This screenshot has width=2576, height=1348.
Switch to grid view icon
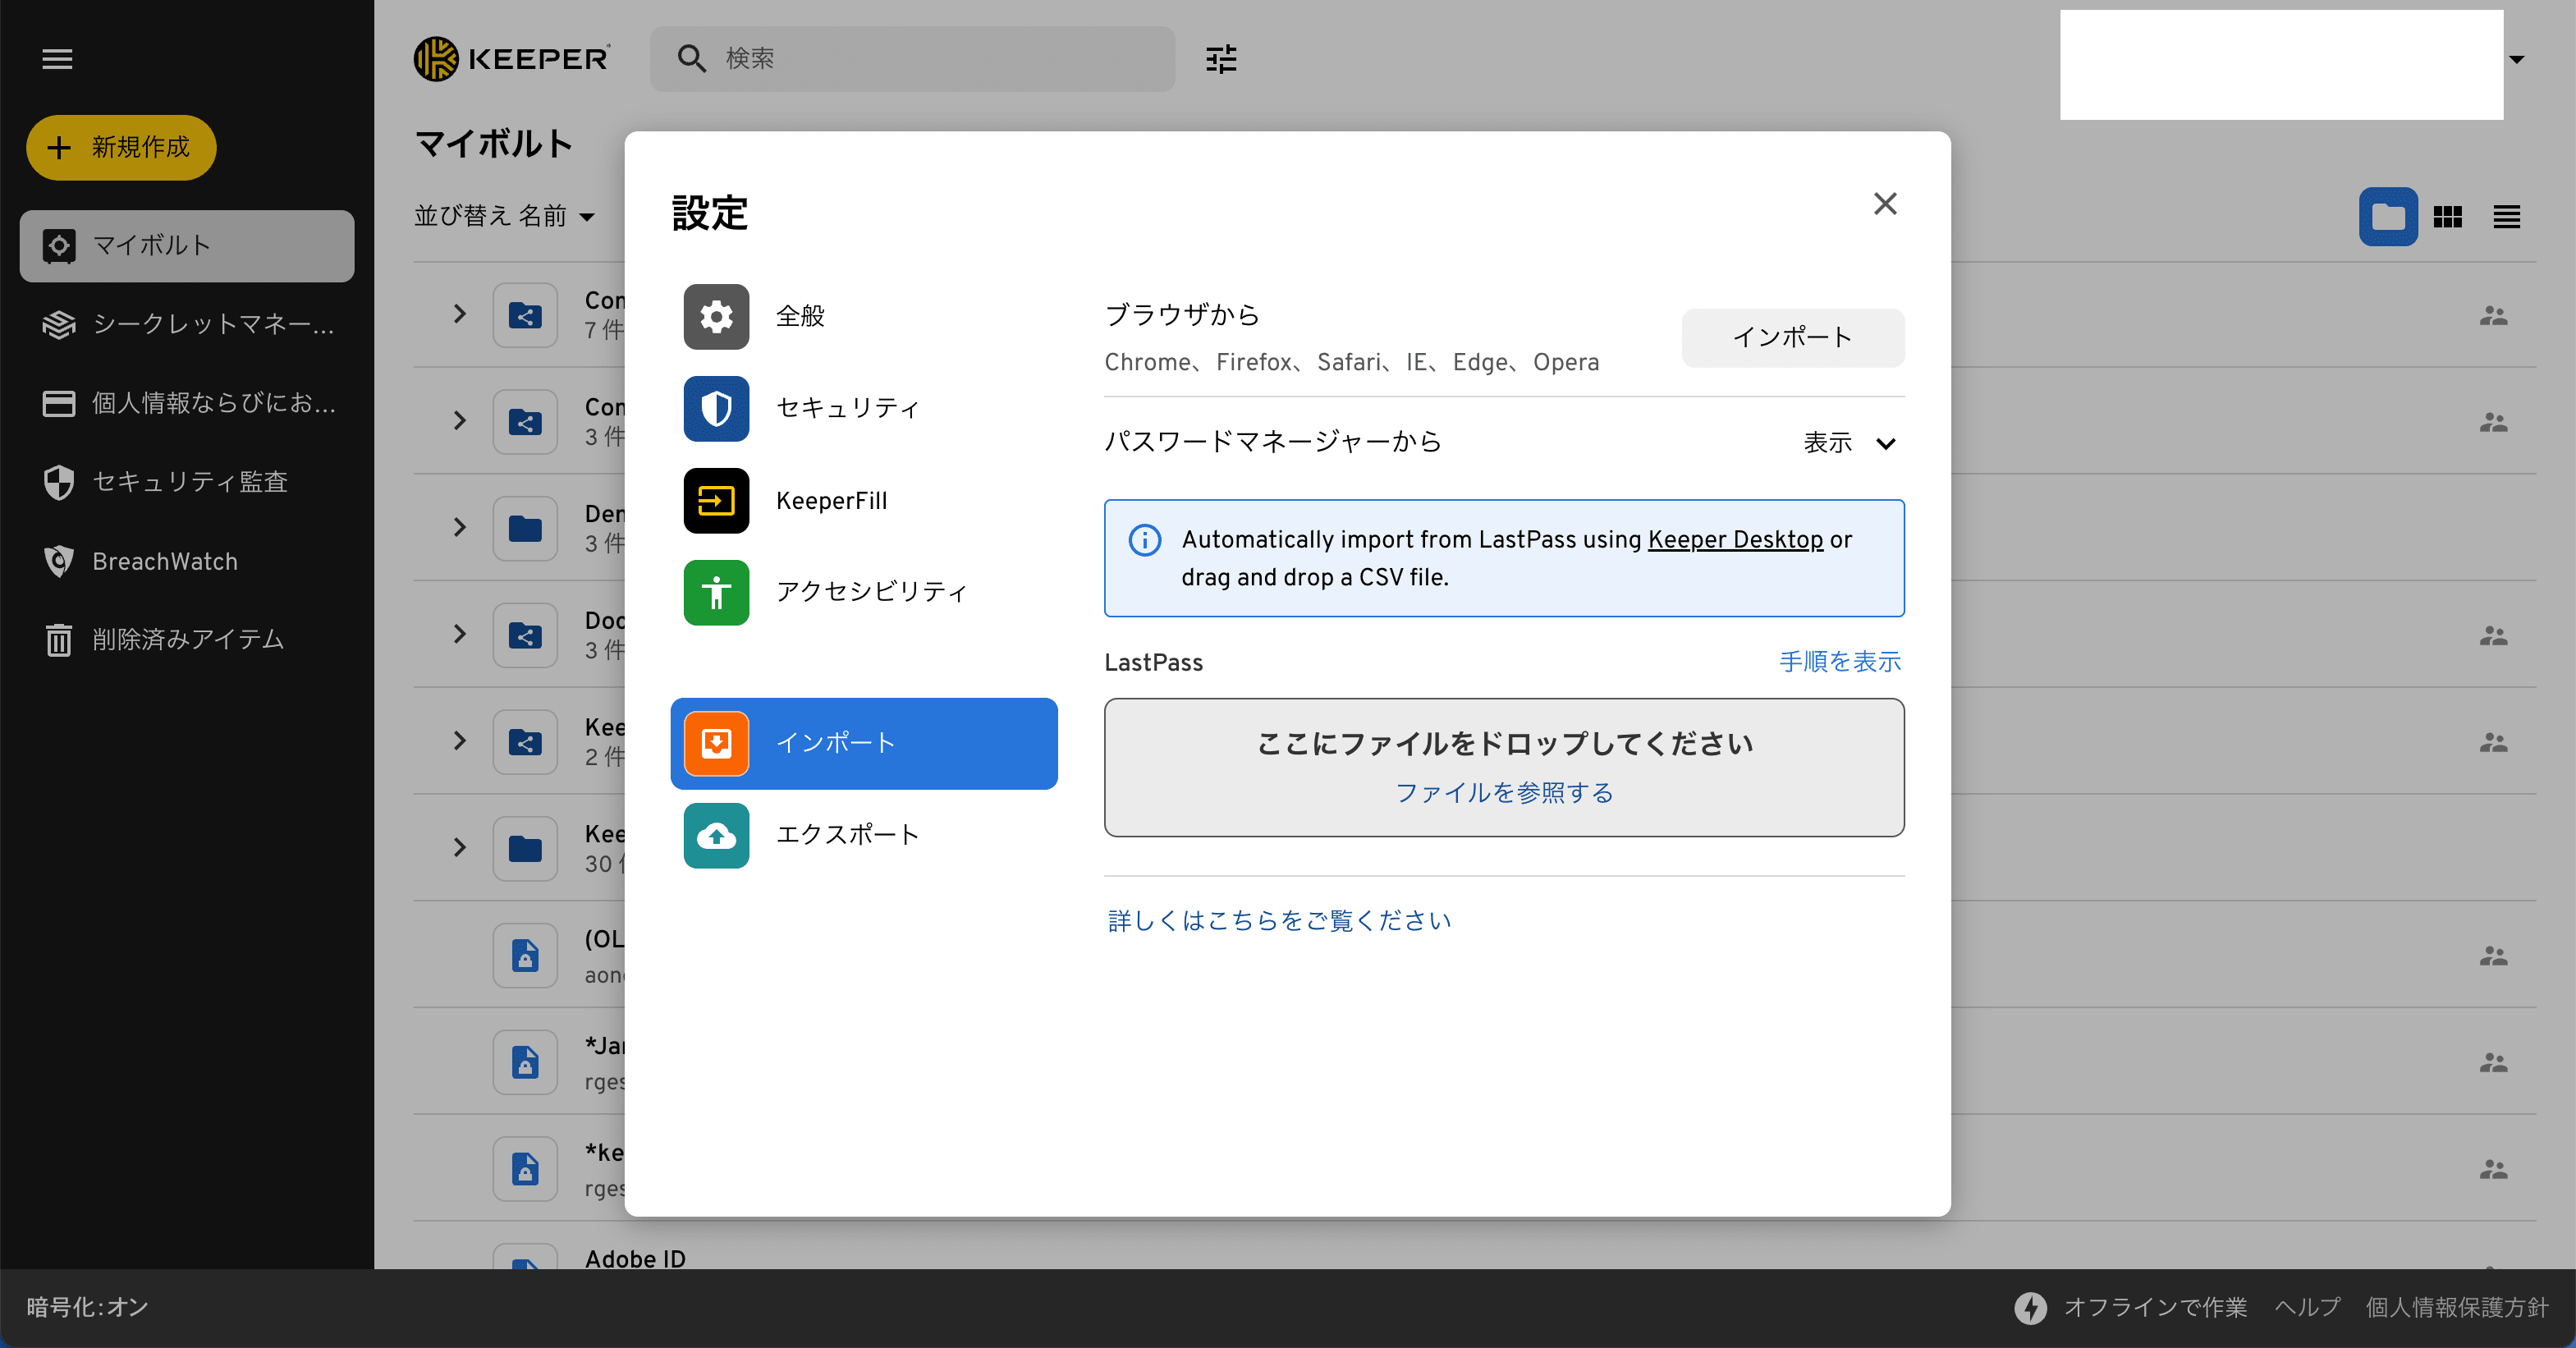click(x=2447, y=216)
